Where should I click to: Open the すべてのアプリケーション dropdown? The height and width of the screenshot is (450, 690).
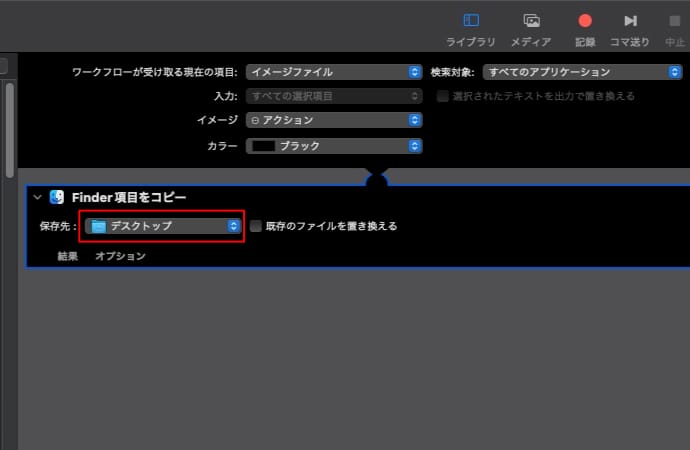[x=575, y=72]
